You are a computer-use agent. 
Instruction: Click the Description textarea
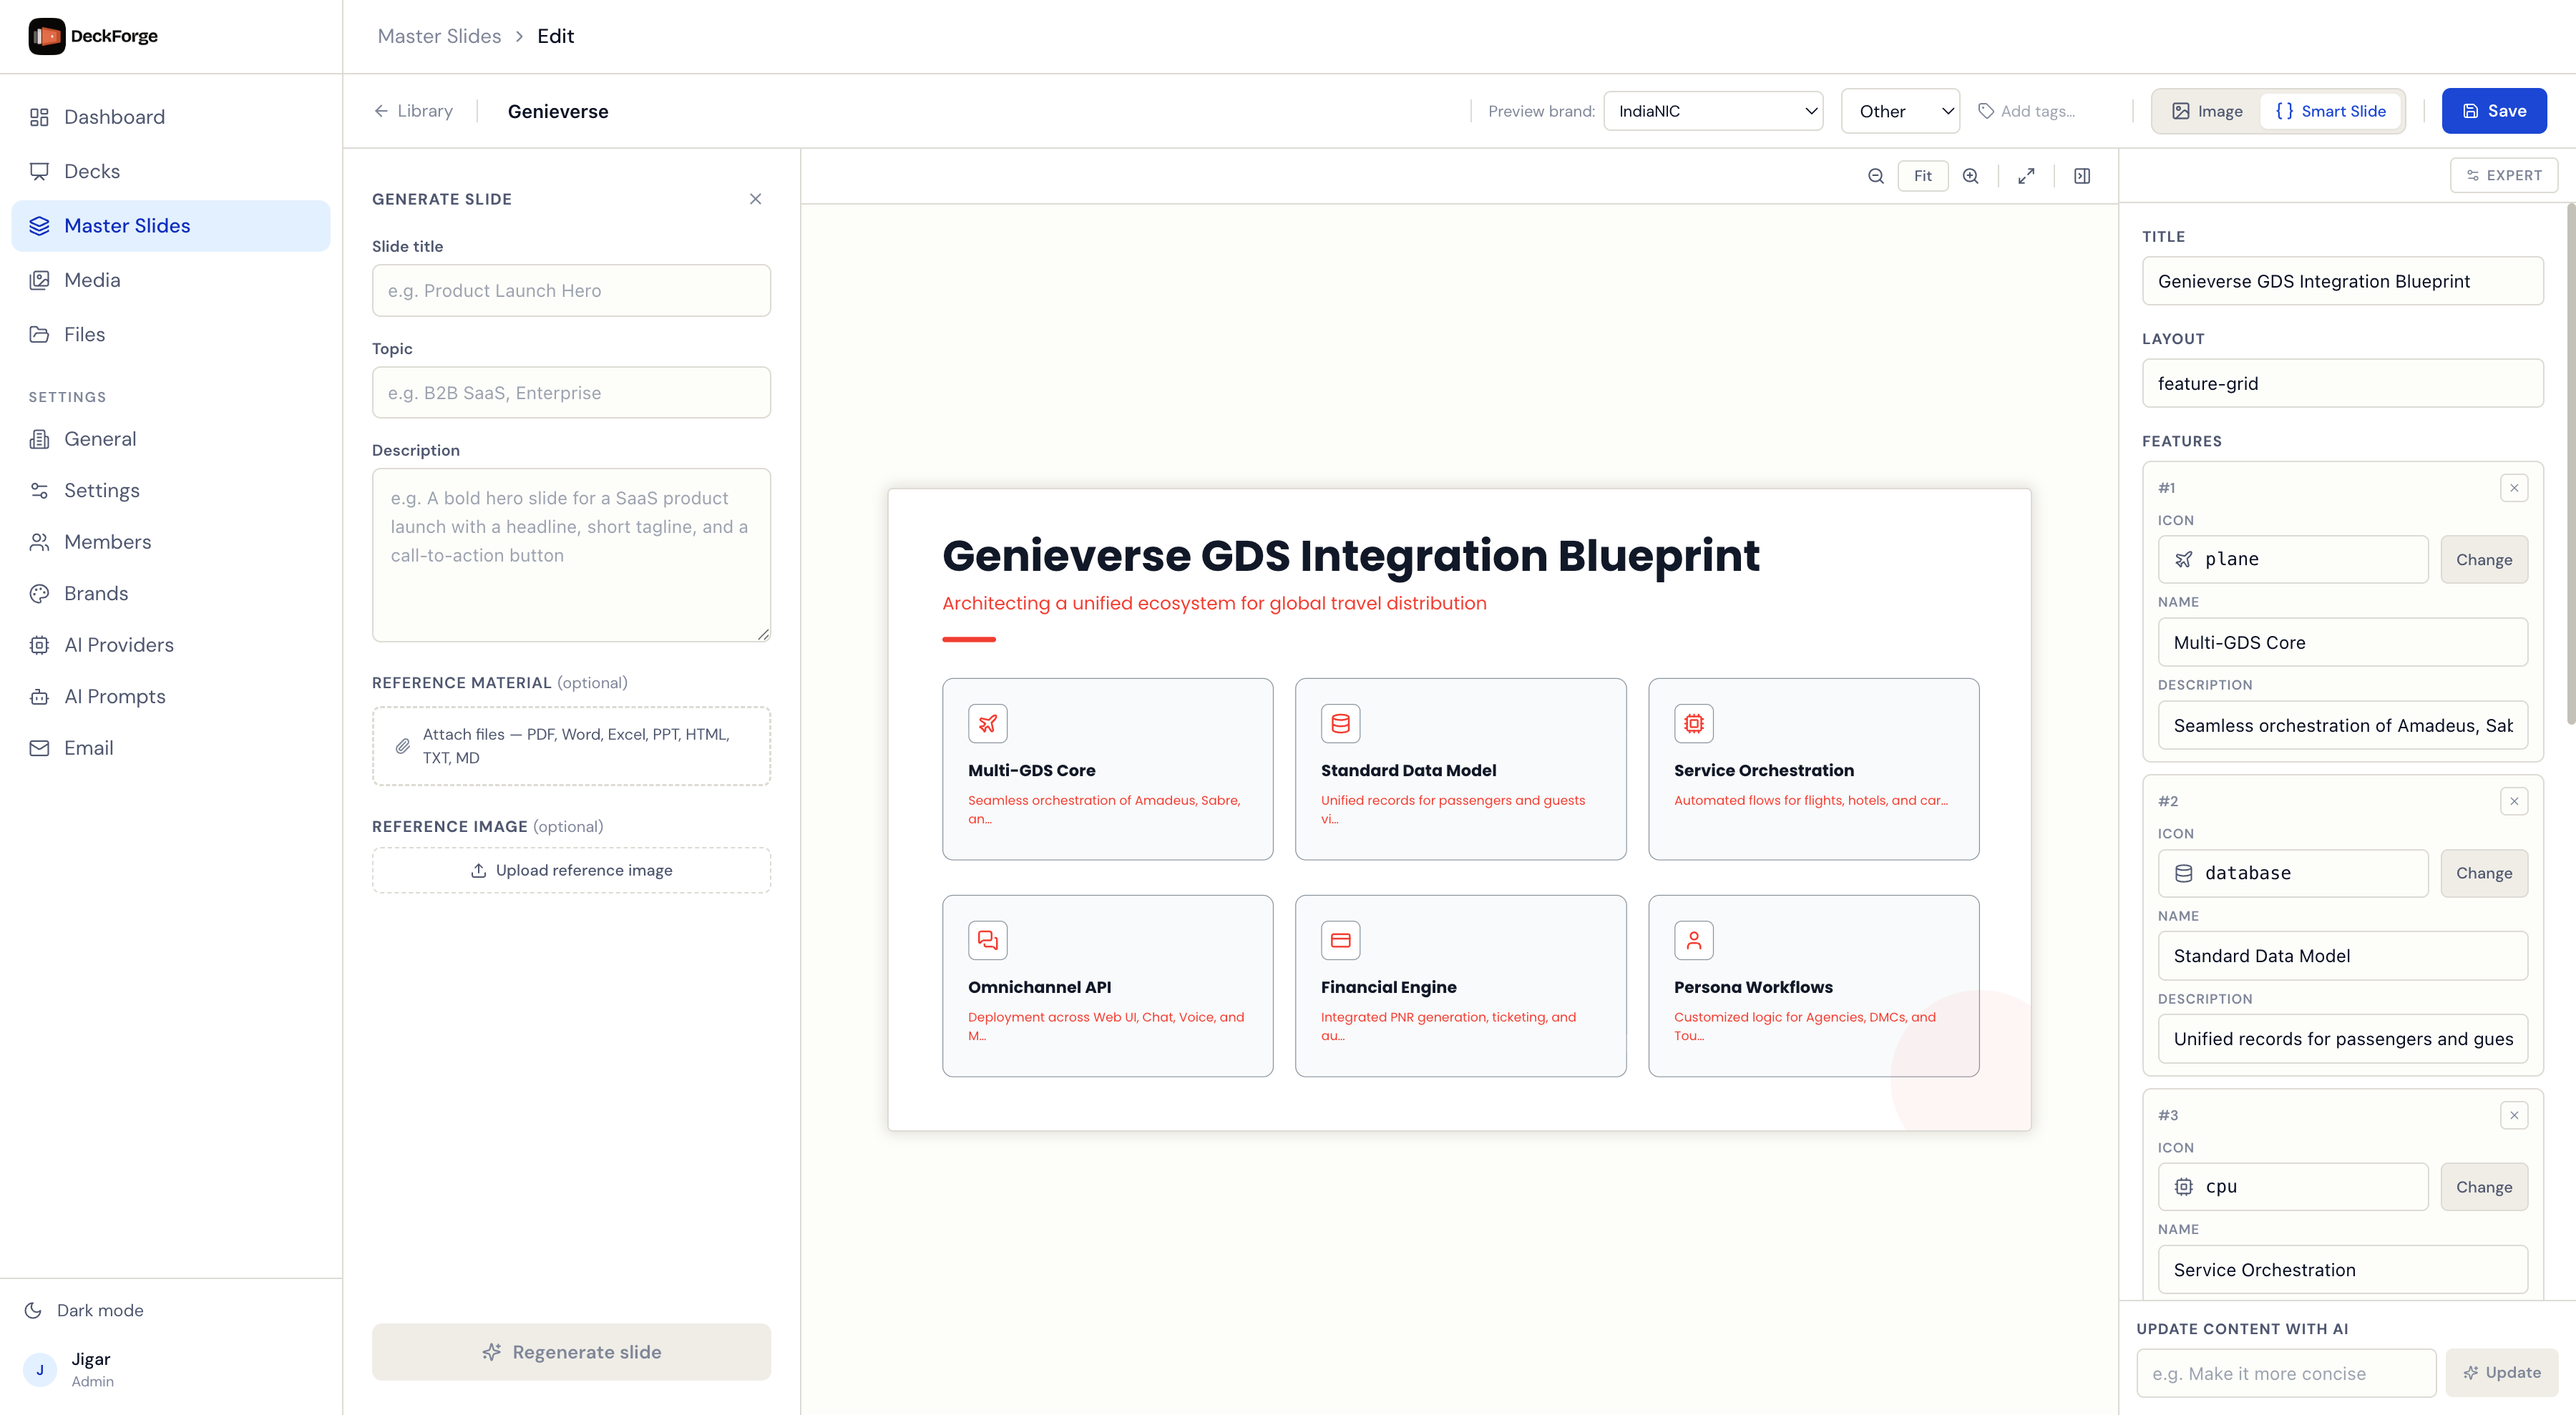click(x=571, y=555)
